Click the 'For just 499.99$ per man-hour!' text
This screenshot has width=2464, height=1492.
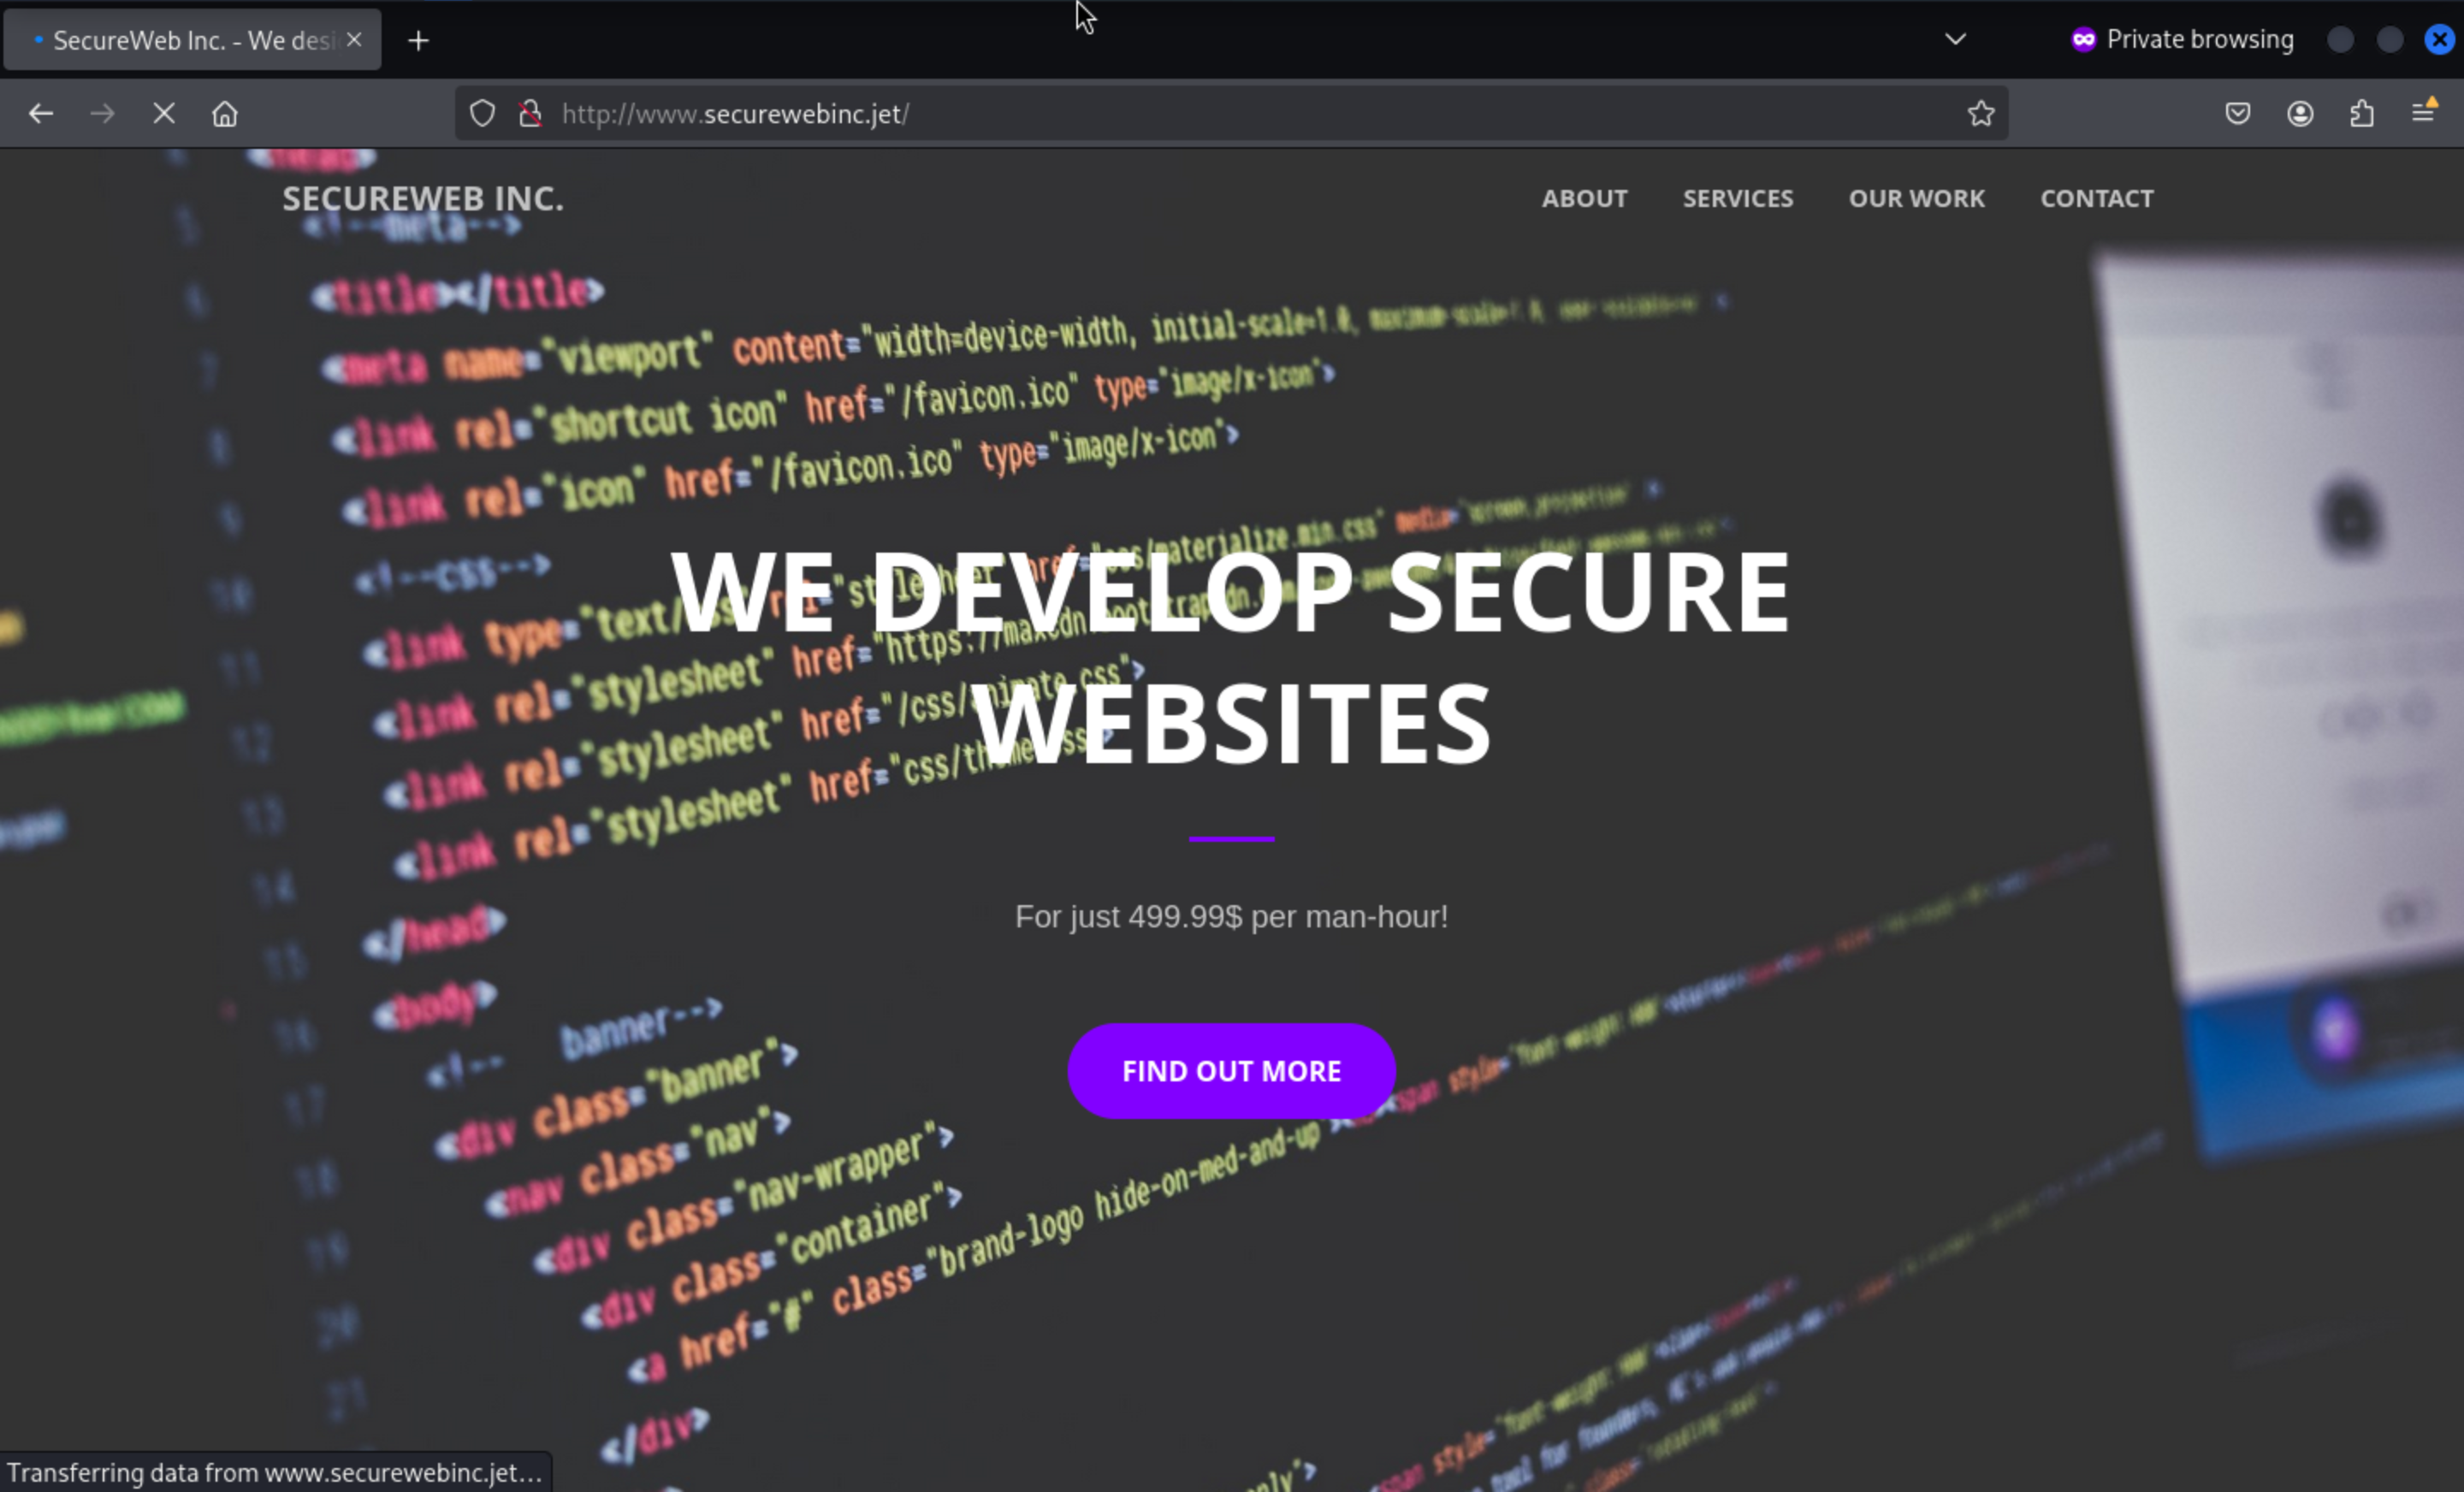coord(1231,917)
